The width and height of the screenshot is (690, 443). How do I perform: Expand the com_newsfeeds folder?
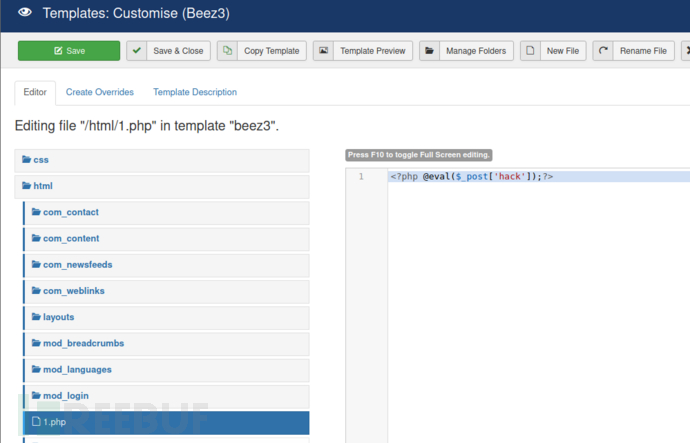click(74, 265)
